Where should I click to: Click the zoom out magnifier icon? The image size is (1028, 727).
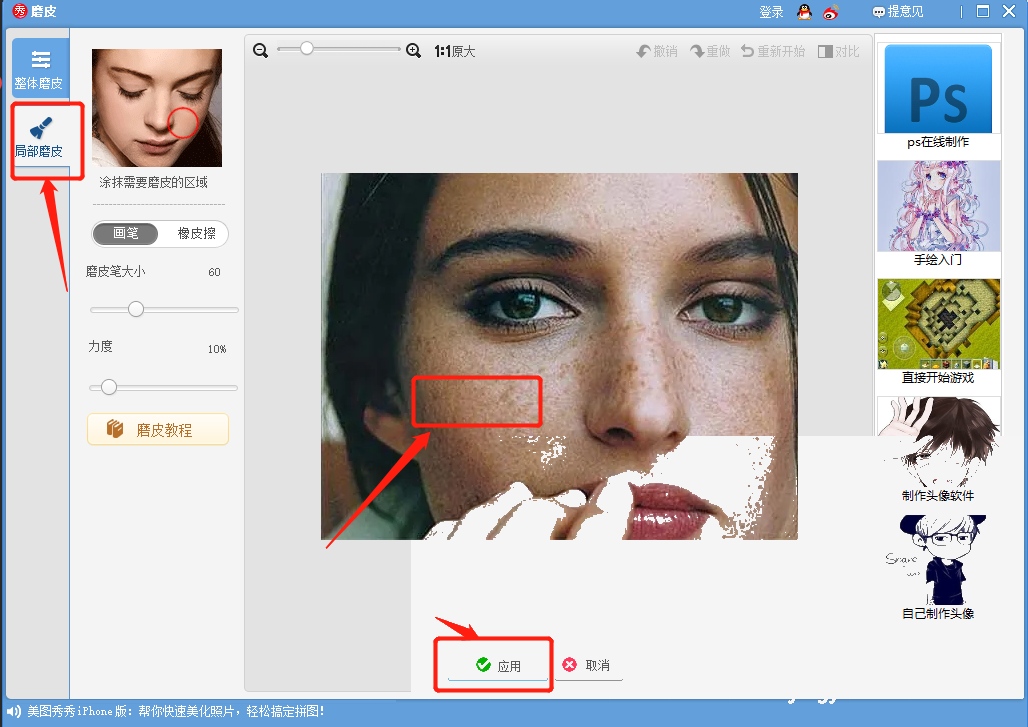click(260, 50)
